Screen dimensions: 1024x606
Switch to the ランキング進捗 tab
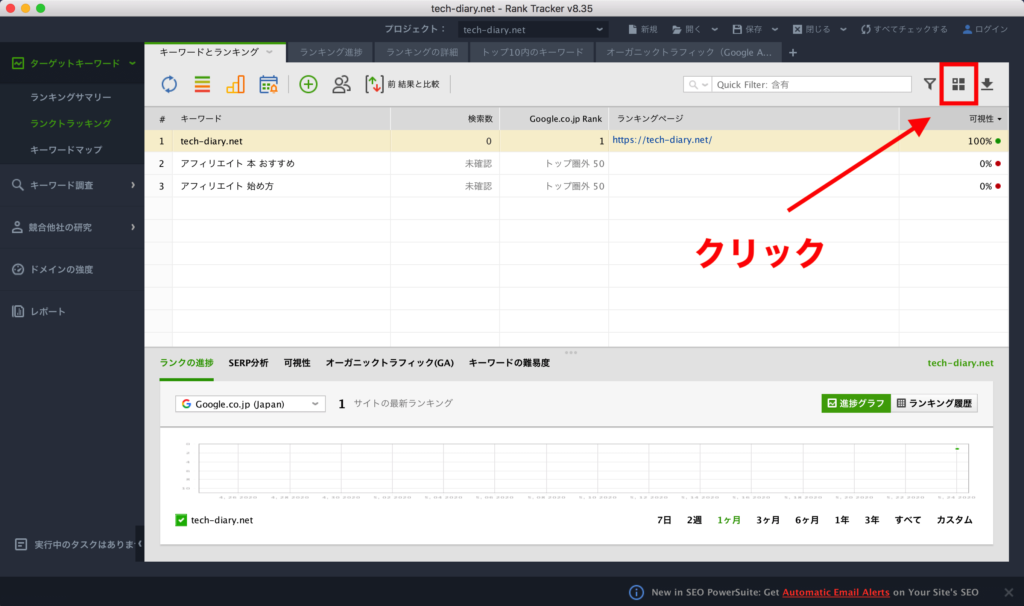(330, 52)
